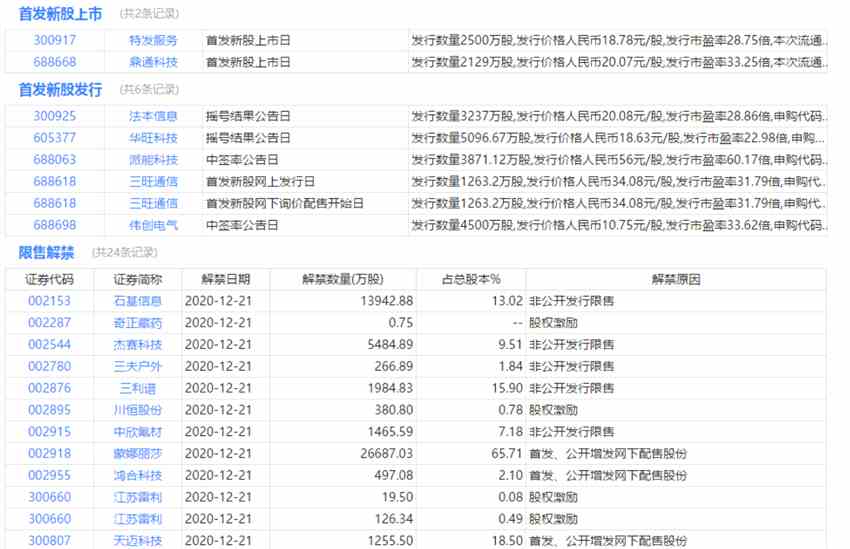Open stock code 605377 link
Viewport: 850px width, 549px height.
click(55, 138)
